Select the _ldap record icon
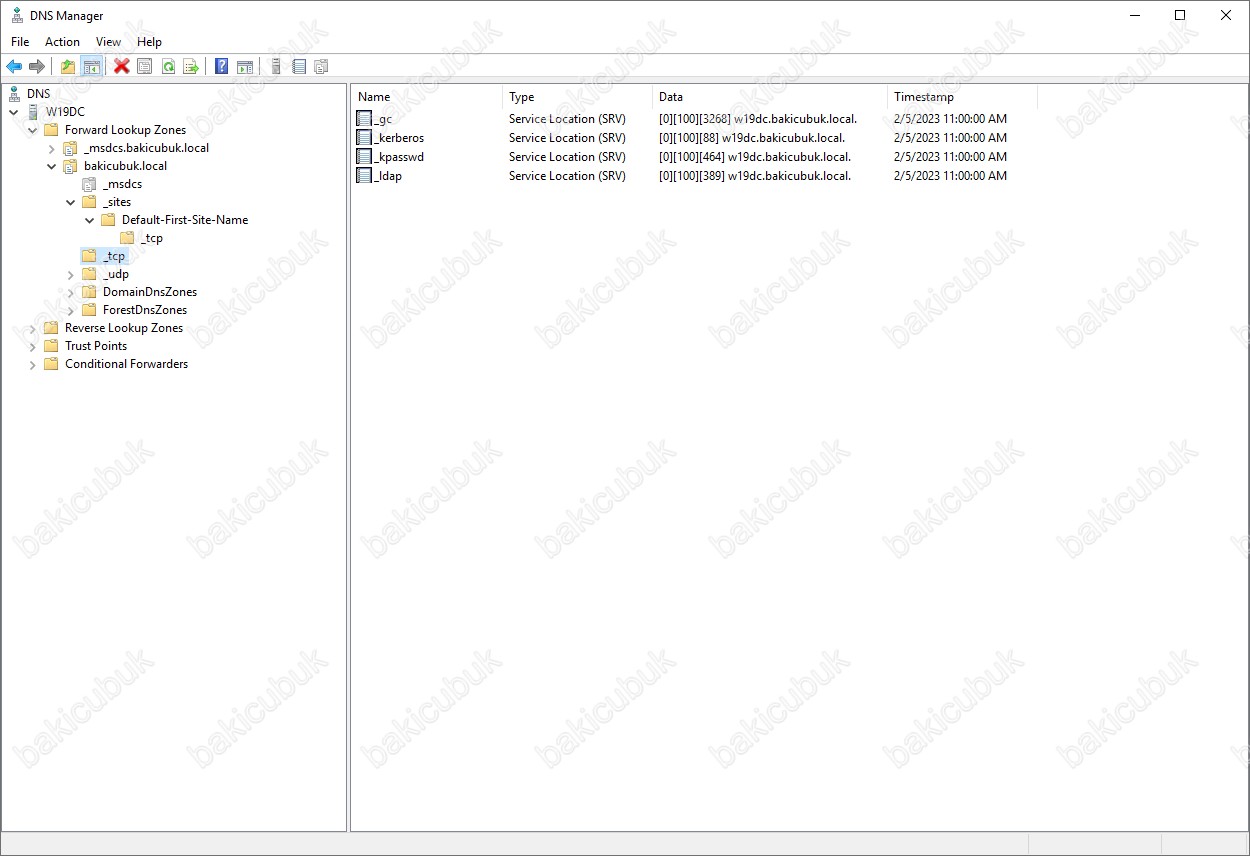This screenshot has height=856, width=1250. pos(365,176)
